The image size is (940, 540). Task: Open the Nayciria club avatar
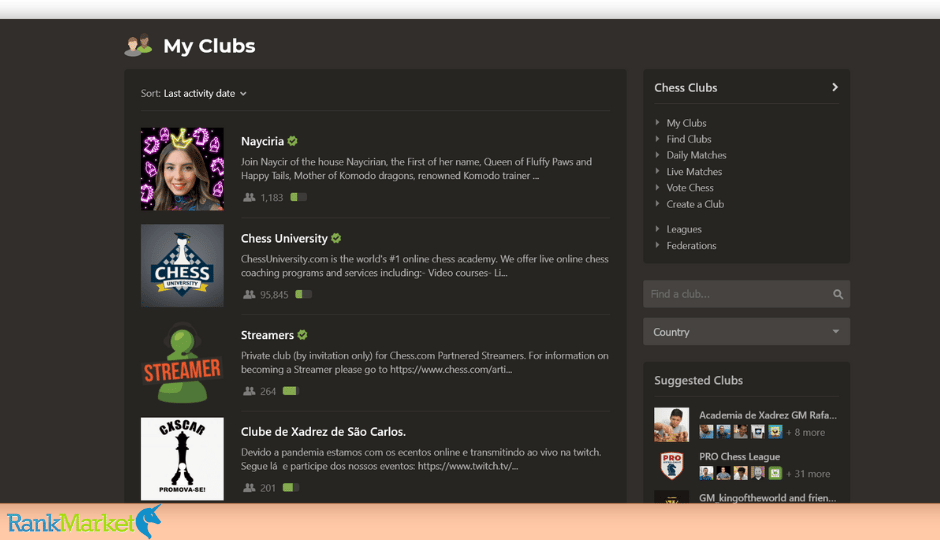point(182,168)
